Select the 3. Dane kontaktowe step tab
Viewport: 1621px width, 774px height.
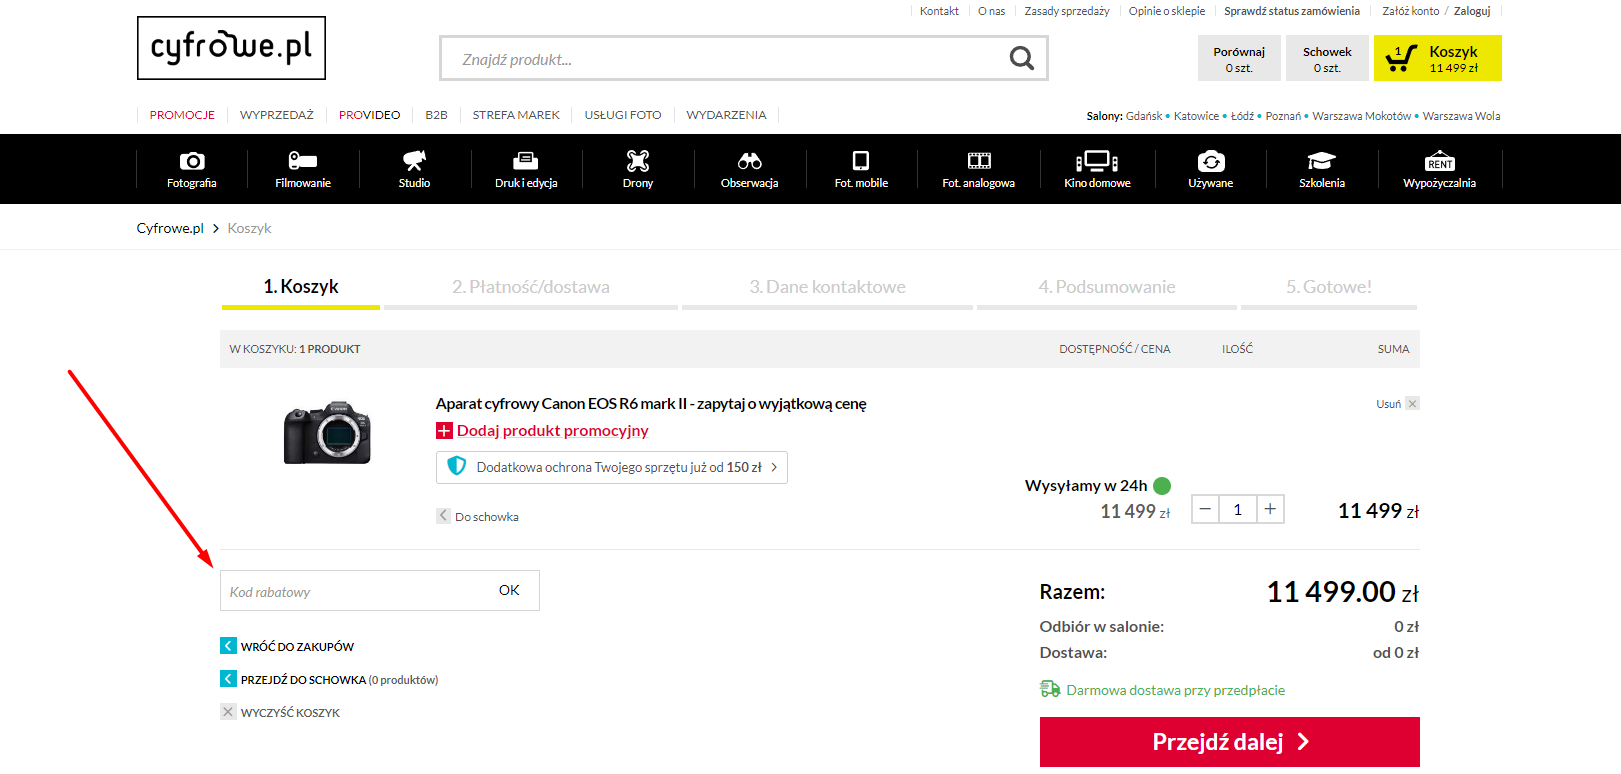[828, 288]
